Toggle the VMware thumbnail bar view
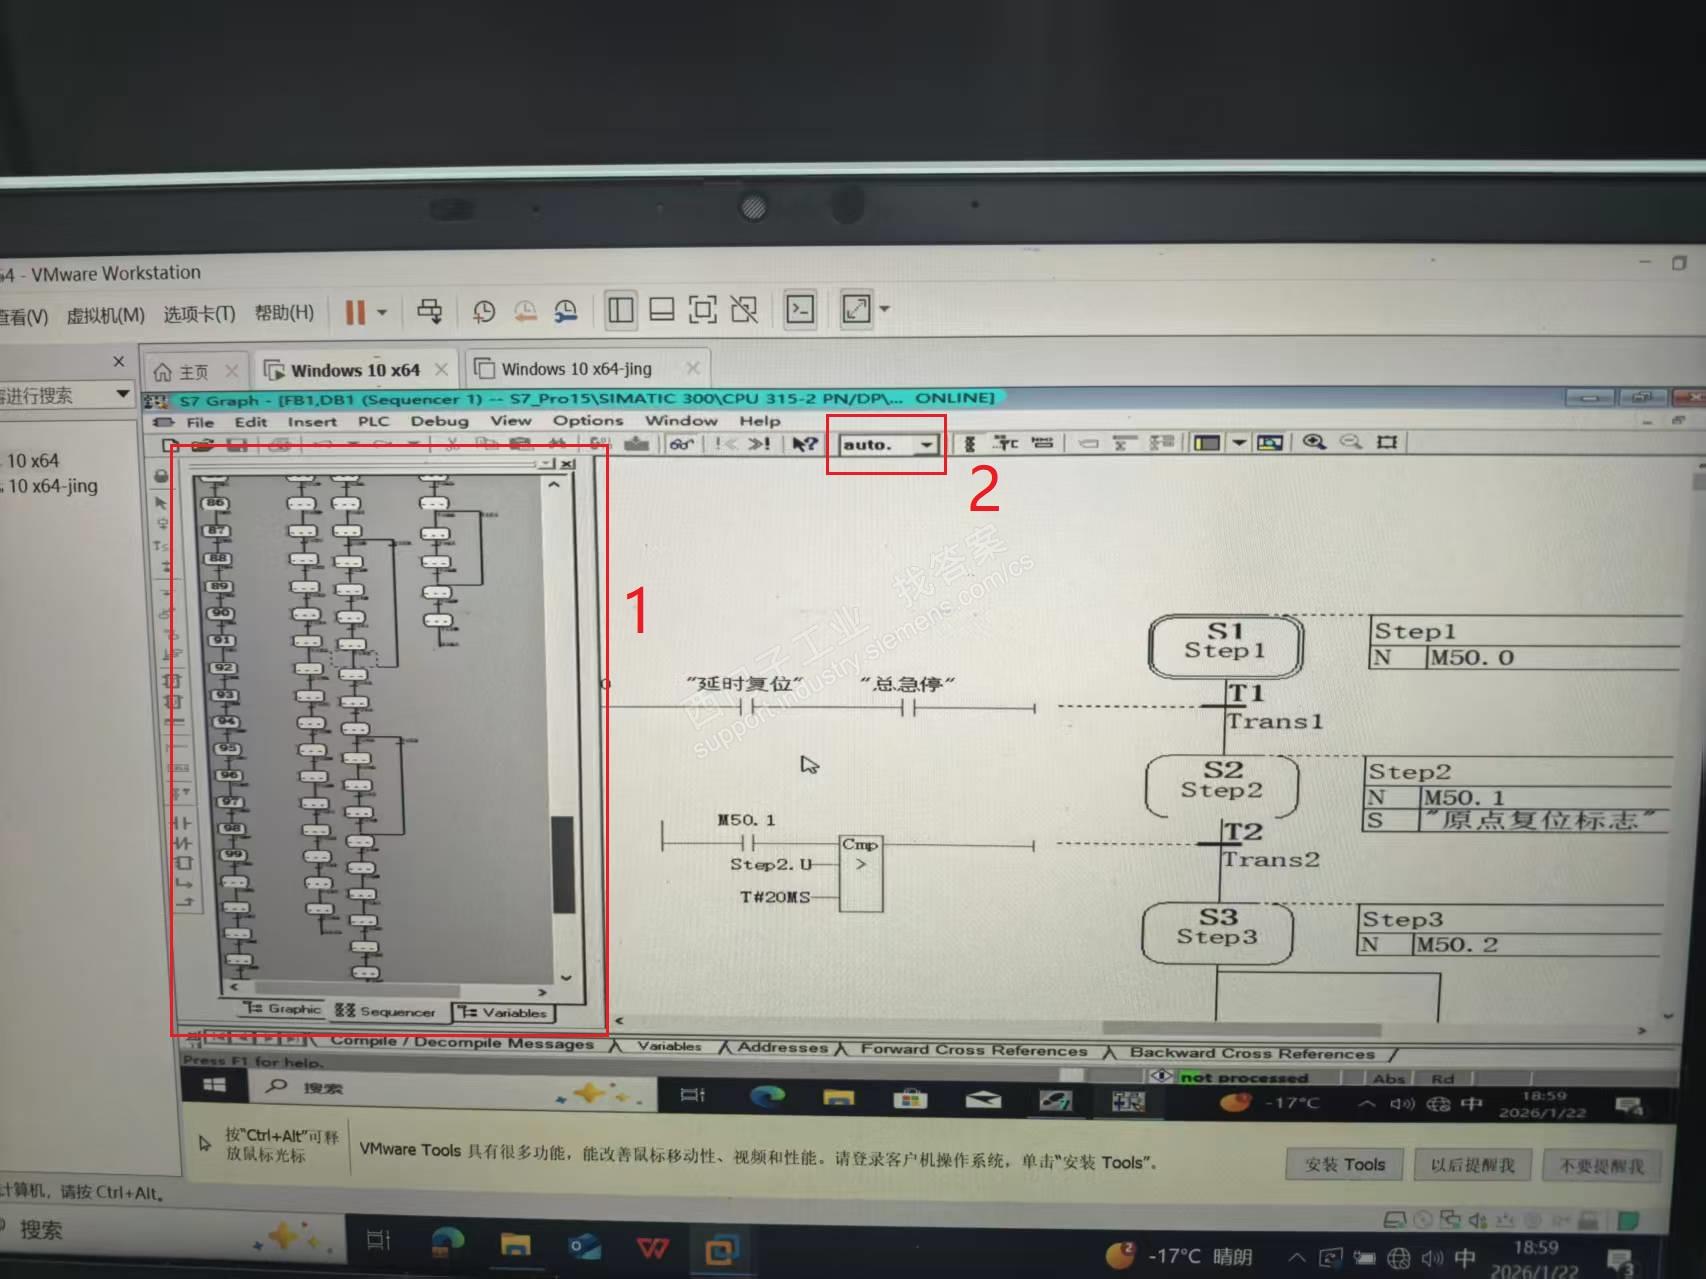1706x1279 pixels. [x=662, y=310]
